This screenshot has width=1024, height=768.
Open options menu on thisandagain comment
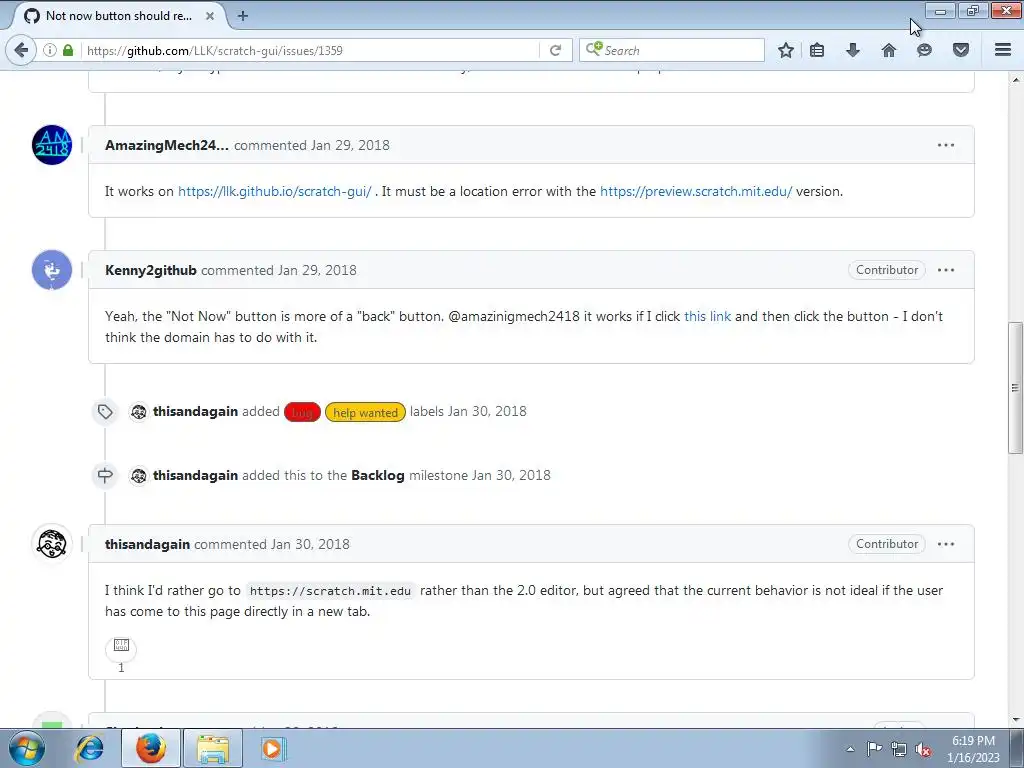point(946,543)
